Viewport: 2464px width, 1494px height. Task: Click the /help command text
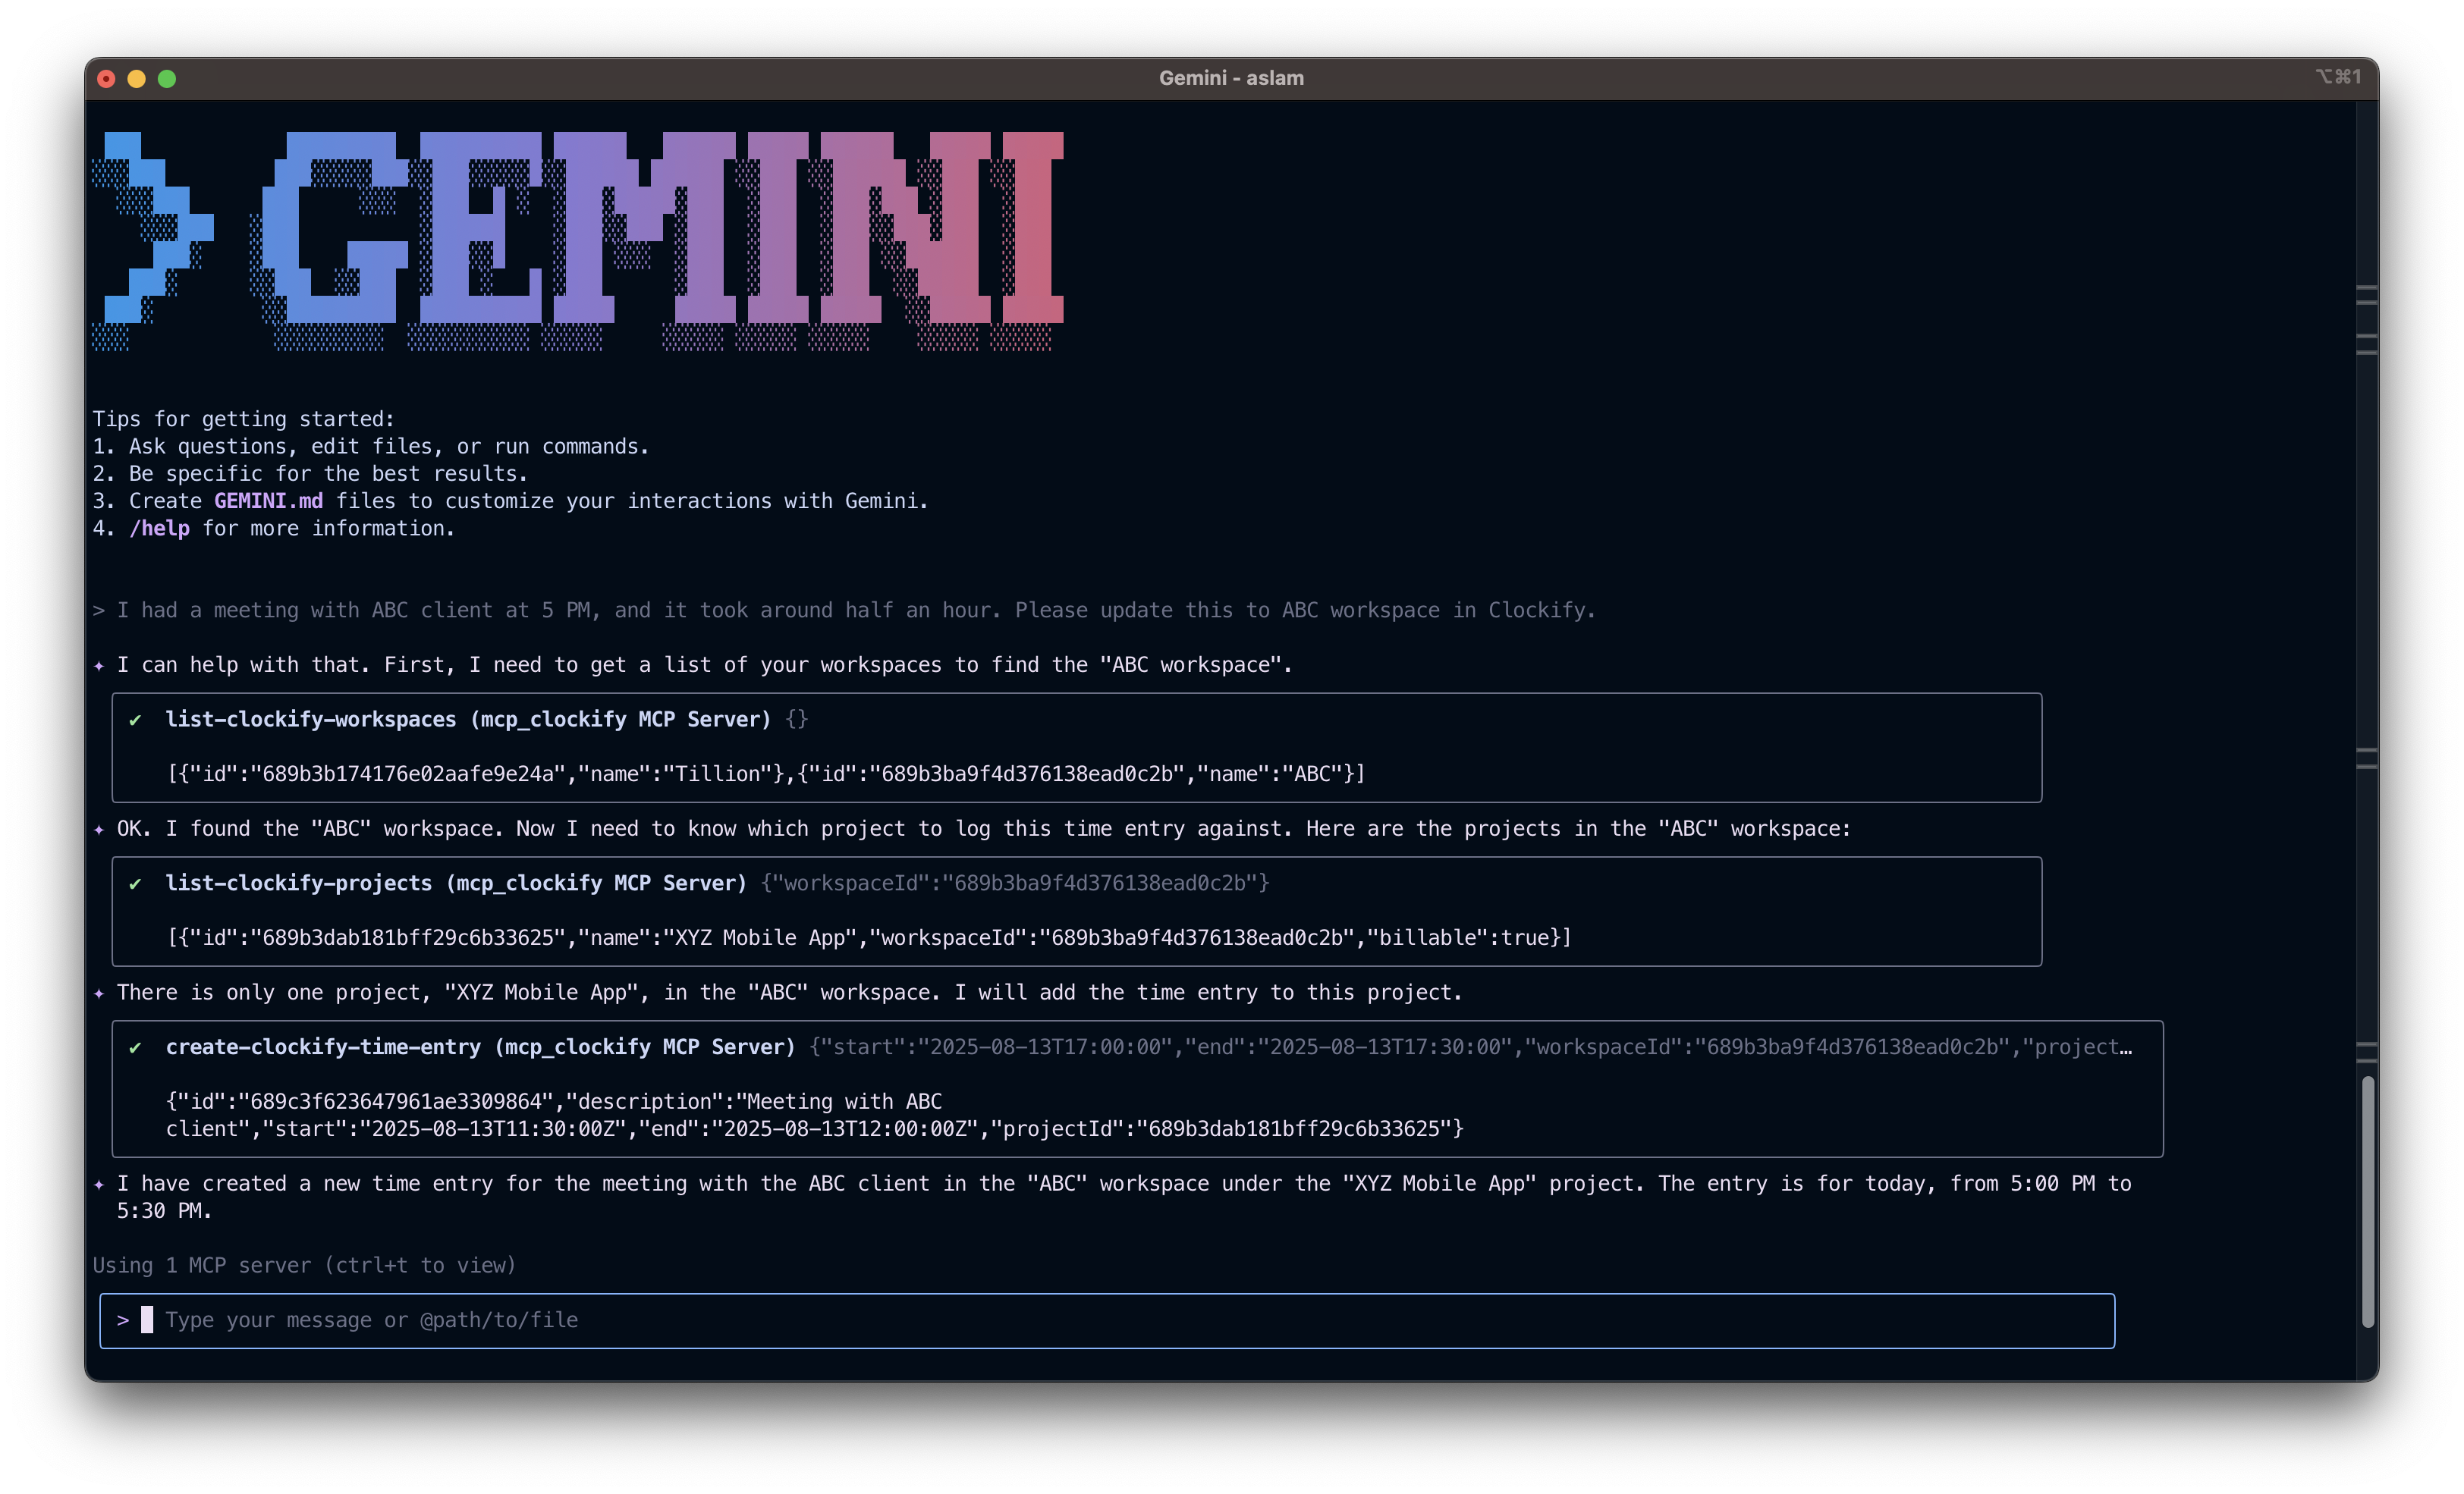point(159,529)
